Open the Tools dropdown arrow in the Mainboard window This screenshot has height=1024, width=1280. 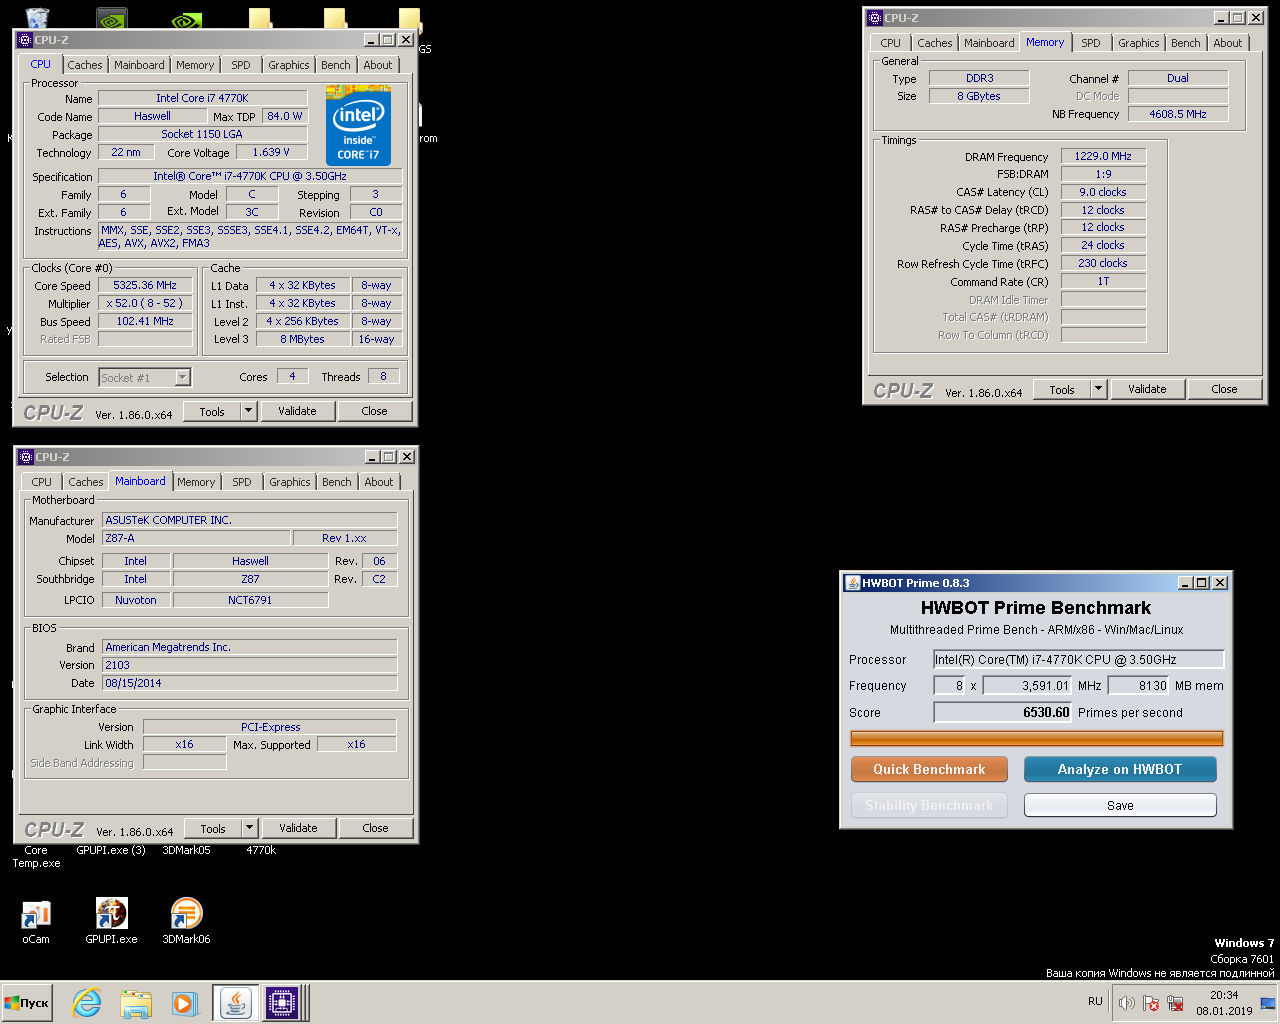pyautogui.click(x=250, y=828)
